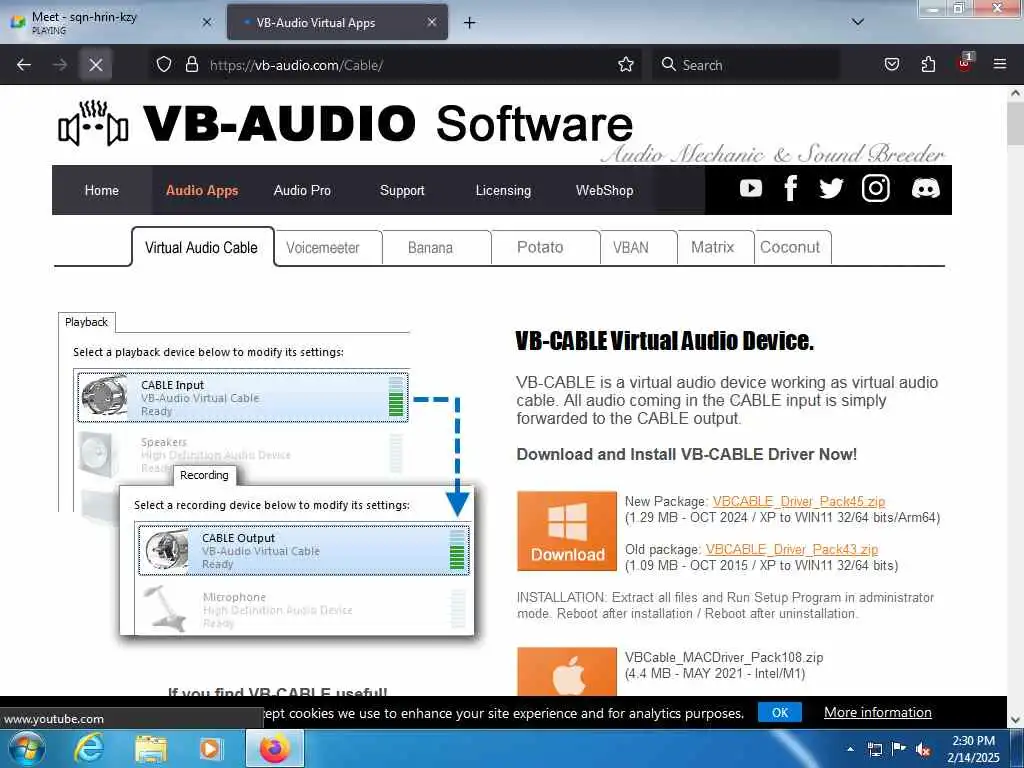
Task: Close the VB-Audio Virtual Apps tab
Action: pyautogui.click(x=432, y=22)
